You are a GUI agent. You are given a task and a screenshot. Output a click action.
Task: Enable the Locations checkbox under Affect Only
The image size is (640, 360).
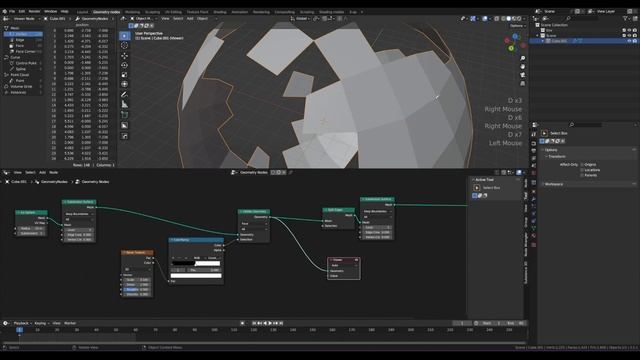tap(582, 170)
